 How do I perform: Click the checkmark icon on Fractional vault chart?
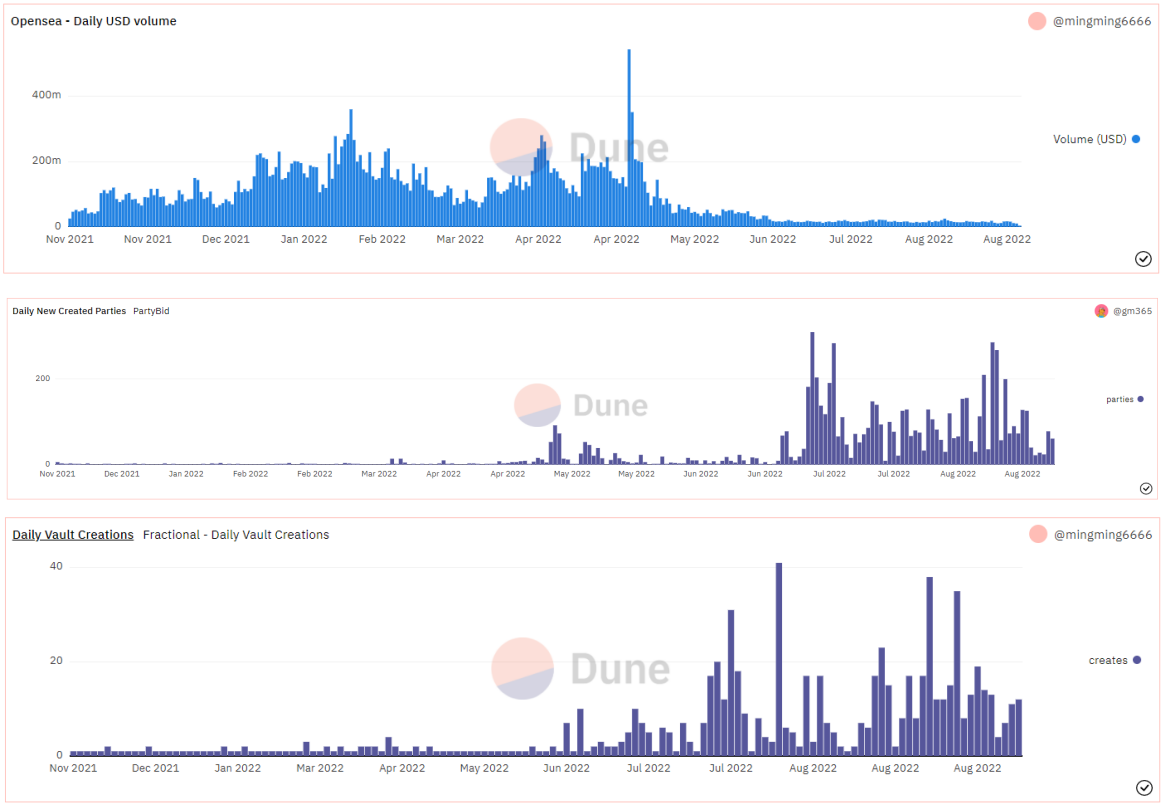[1143, 787]
